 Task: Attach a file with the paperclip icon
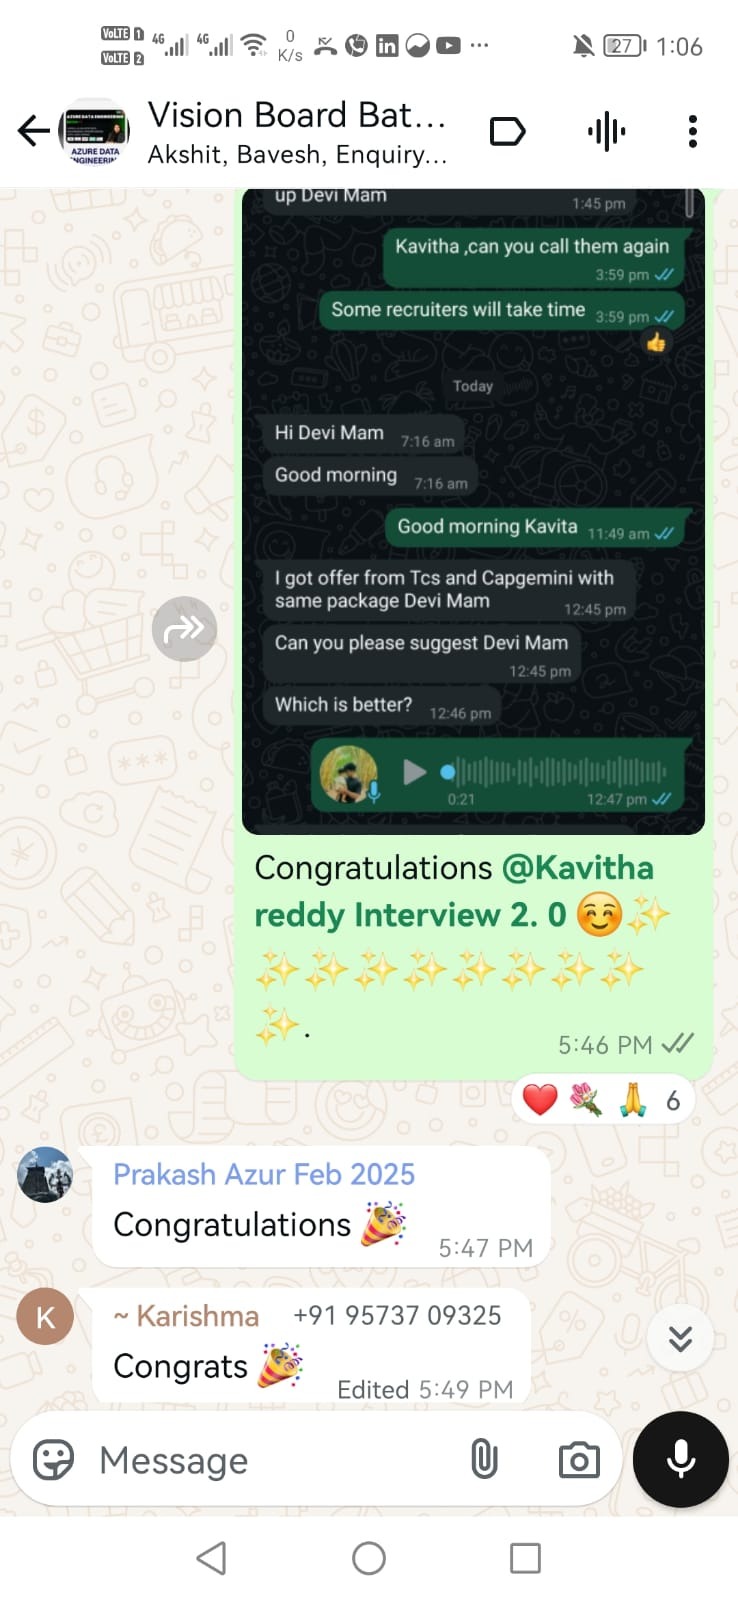point(484,1460)
